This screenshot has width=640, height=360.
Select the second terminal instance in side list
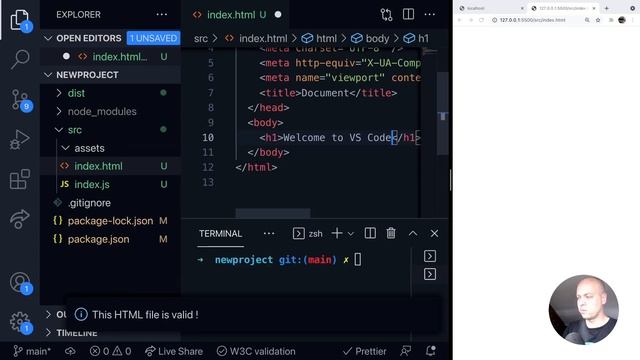coord(430,274)
